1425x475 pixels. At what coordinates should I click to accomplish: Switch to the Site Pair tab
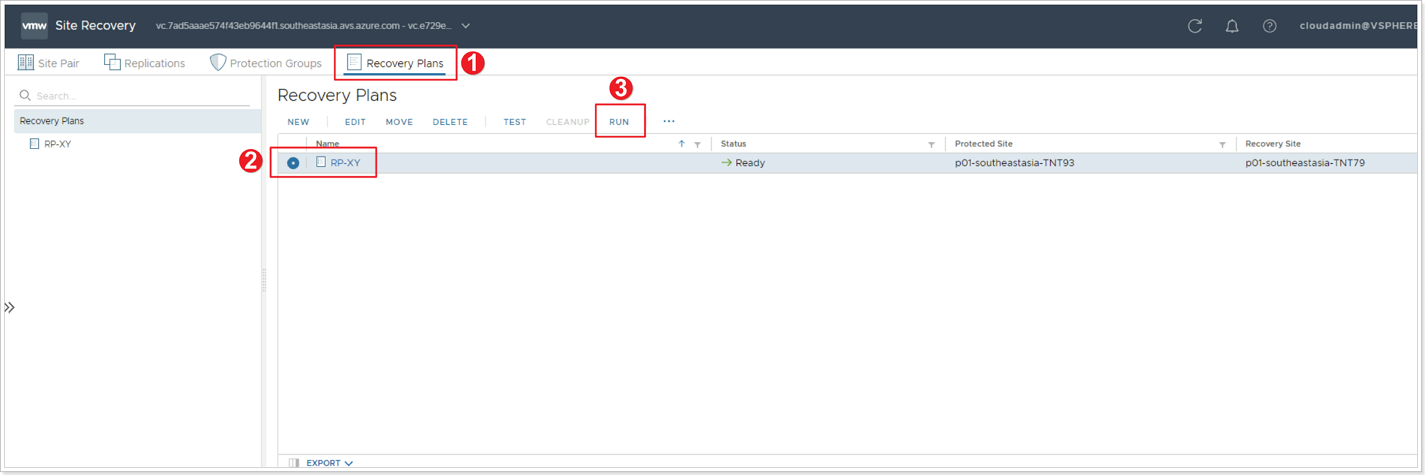coord(48,63)
